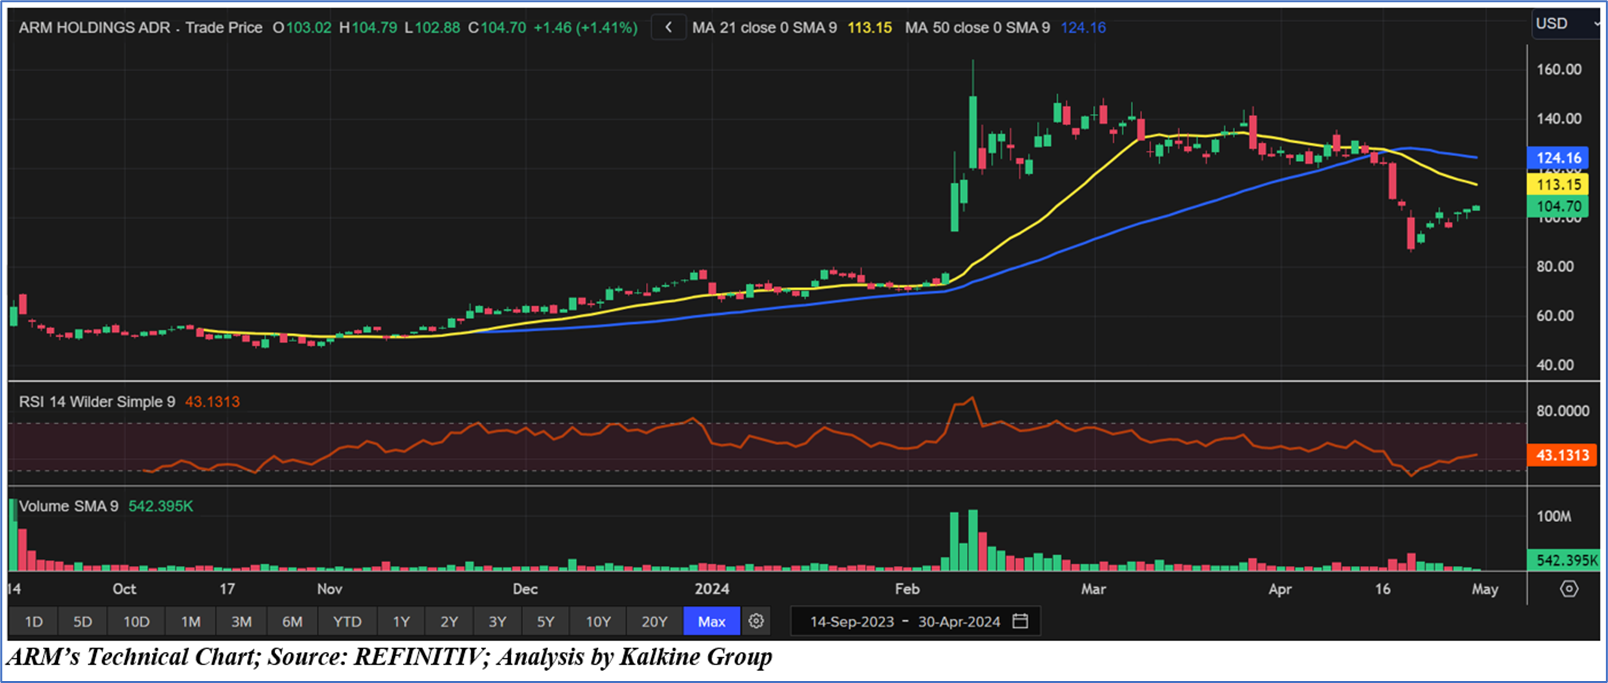The width and height of the screenshot is (1608, 683).
Task: Select the MA 21 close indicator label
Action: pos(765,28)
